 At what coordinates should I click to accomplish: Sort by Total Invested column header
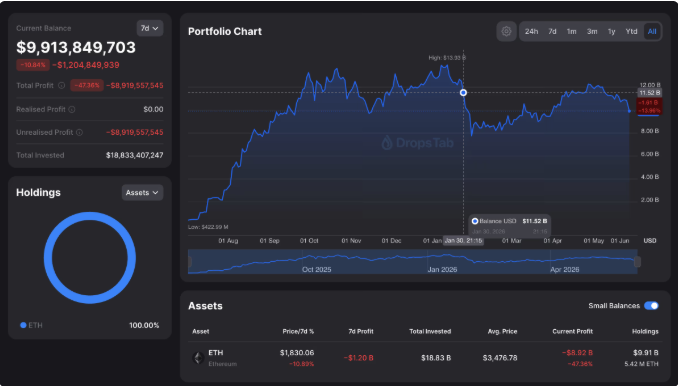pyautogui.click(x=430, y=332)
